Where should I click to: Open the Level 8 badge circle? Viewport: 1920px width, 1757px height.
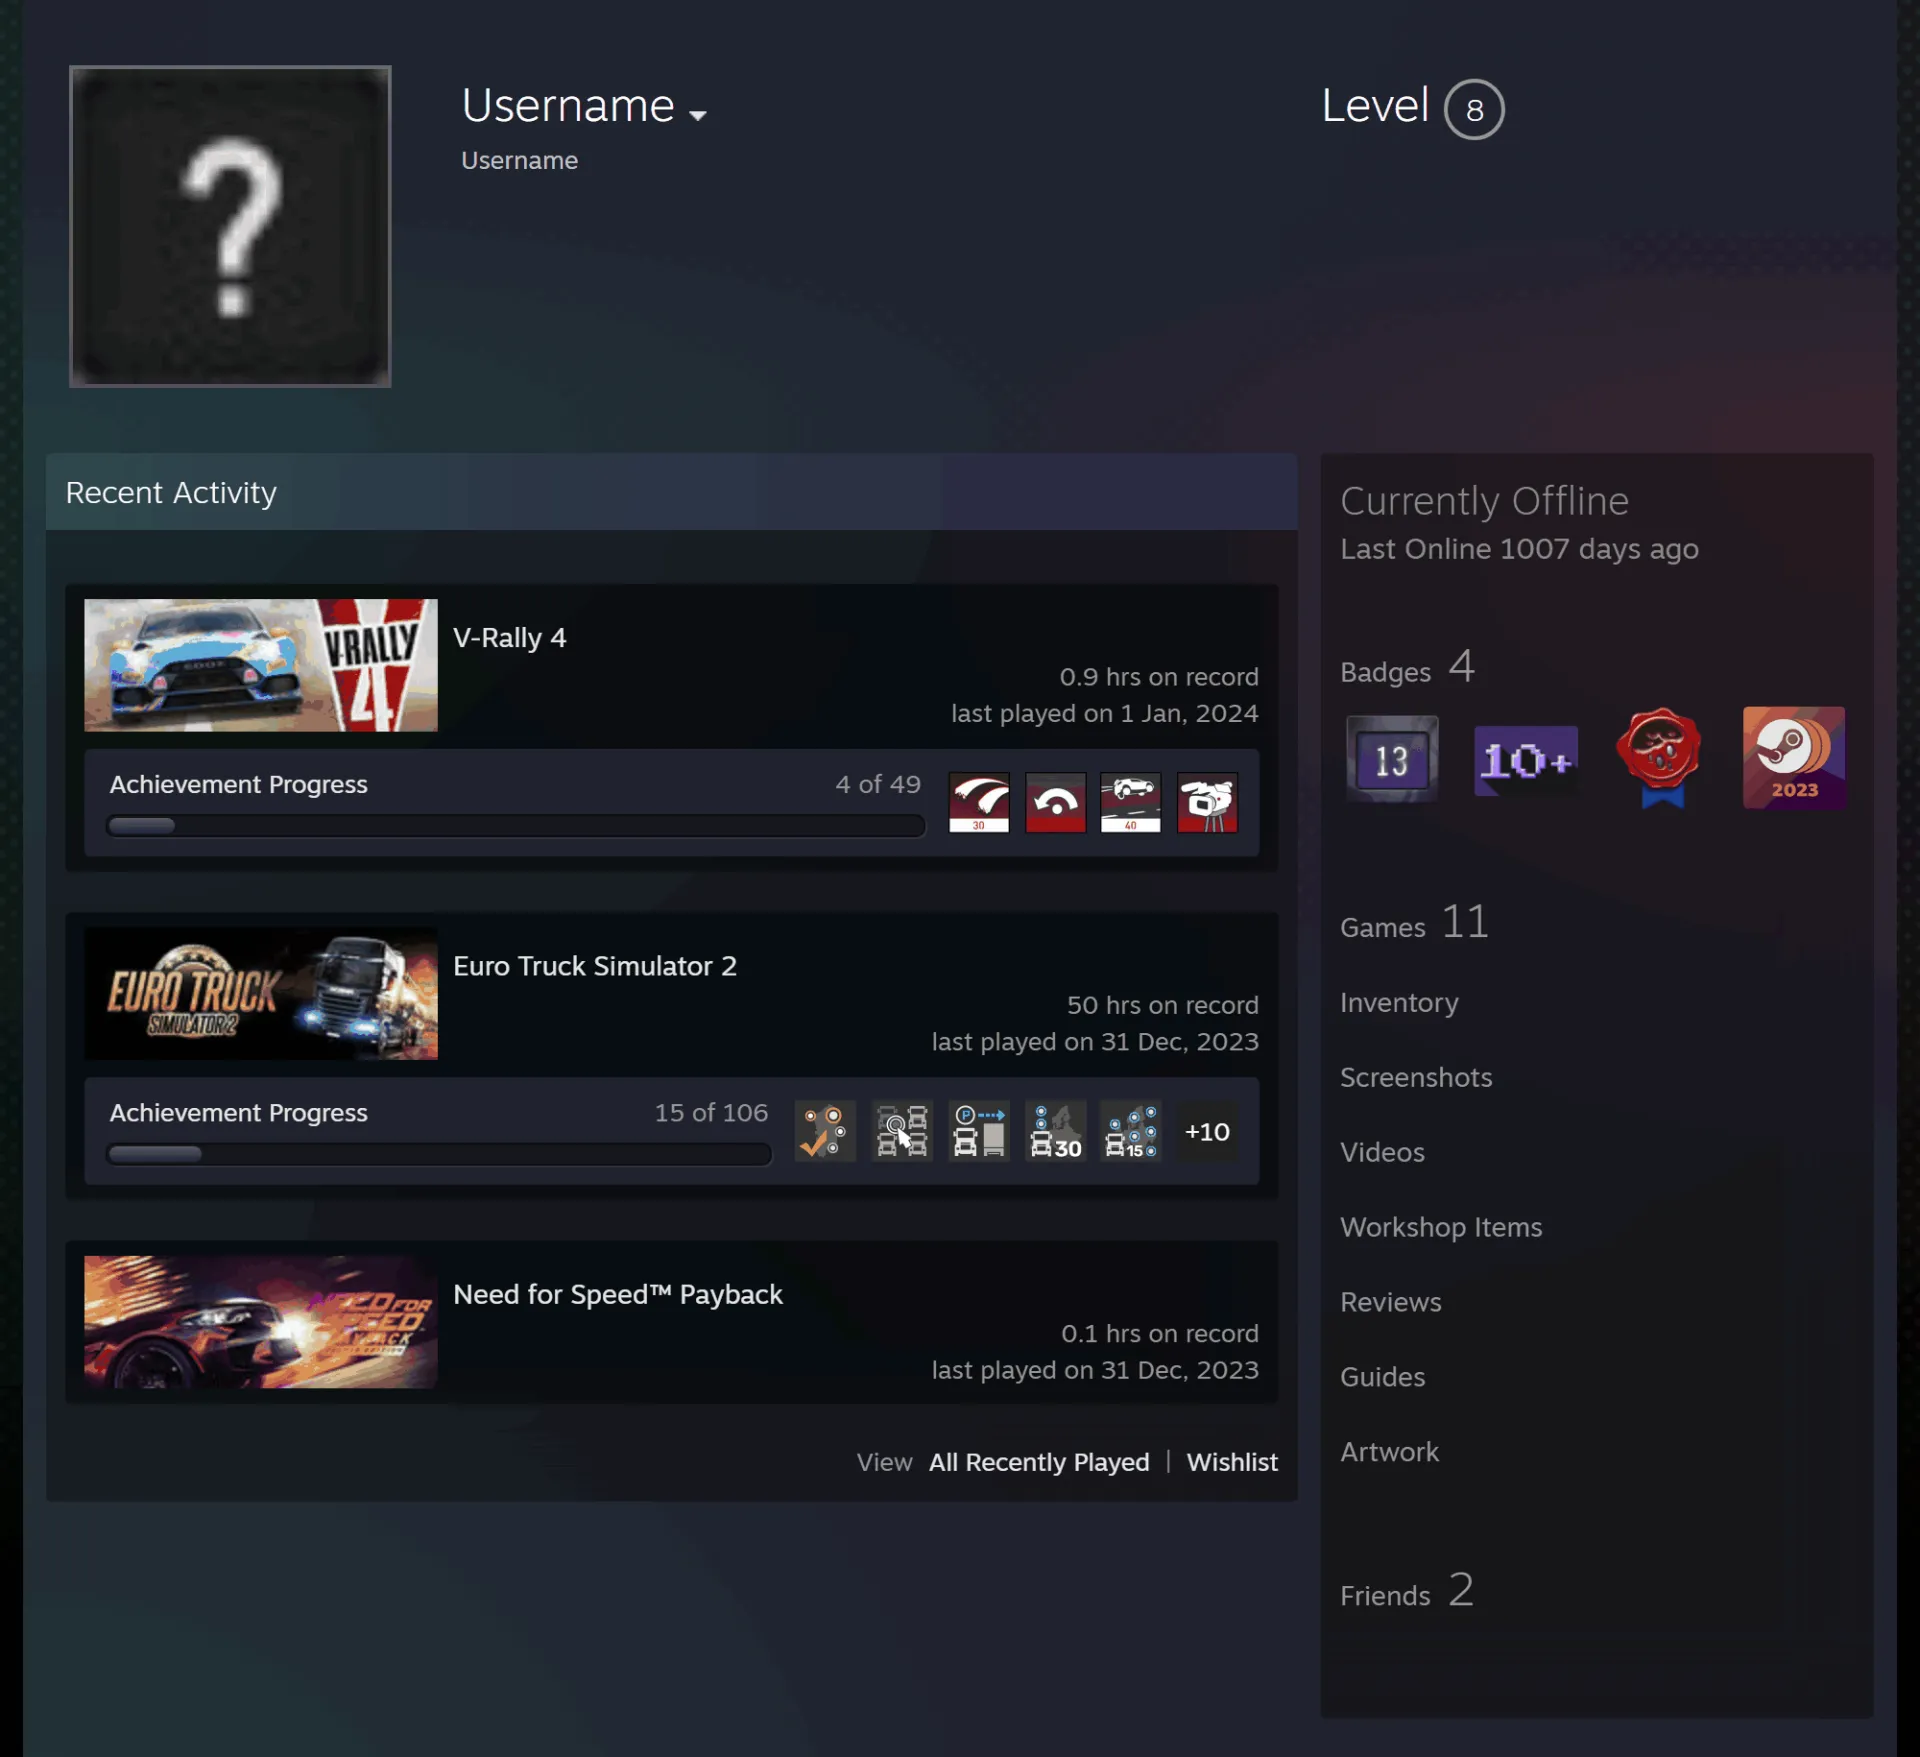coord(1474,109)
